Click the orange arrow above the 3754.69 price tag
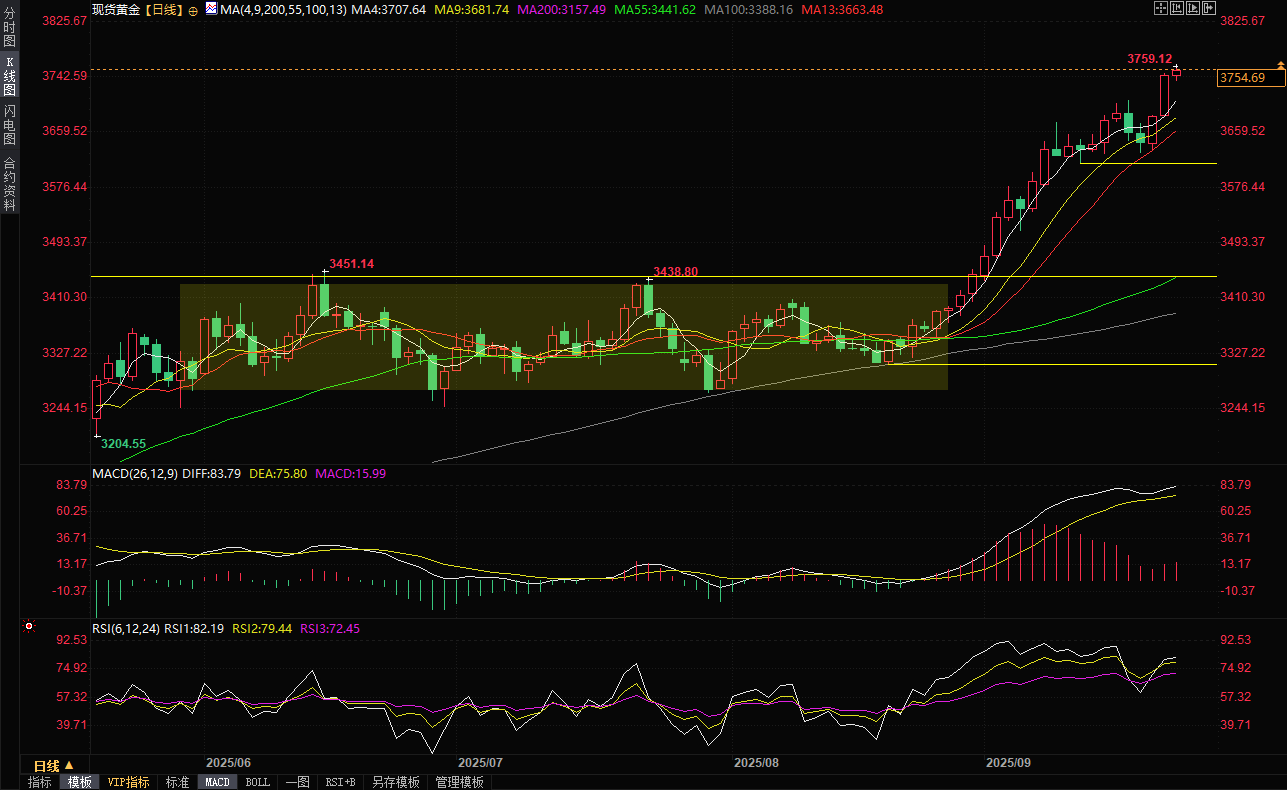Screen dimensions: 1287x790 1280,65
